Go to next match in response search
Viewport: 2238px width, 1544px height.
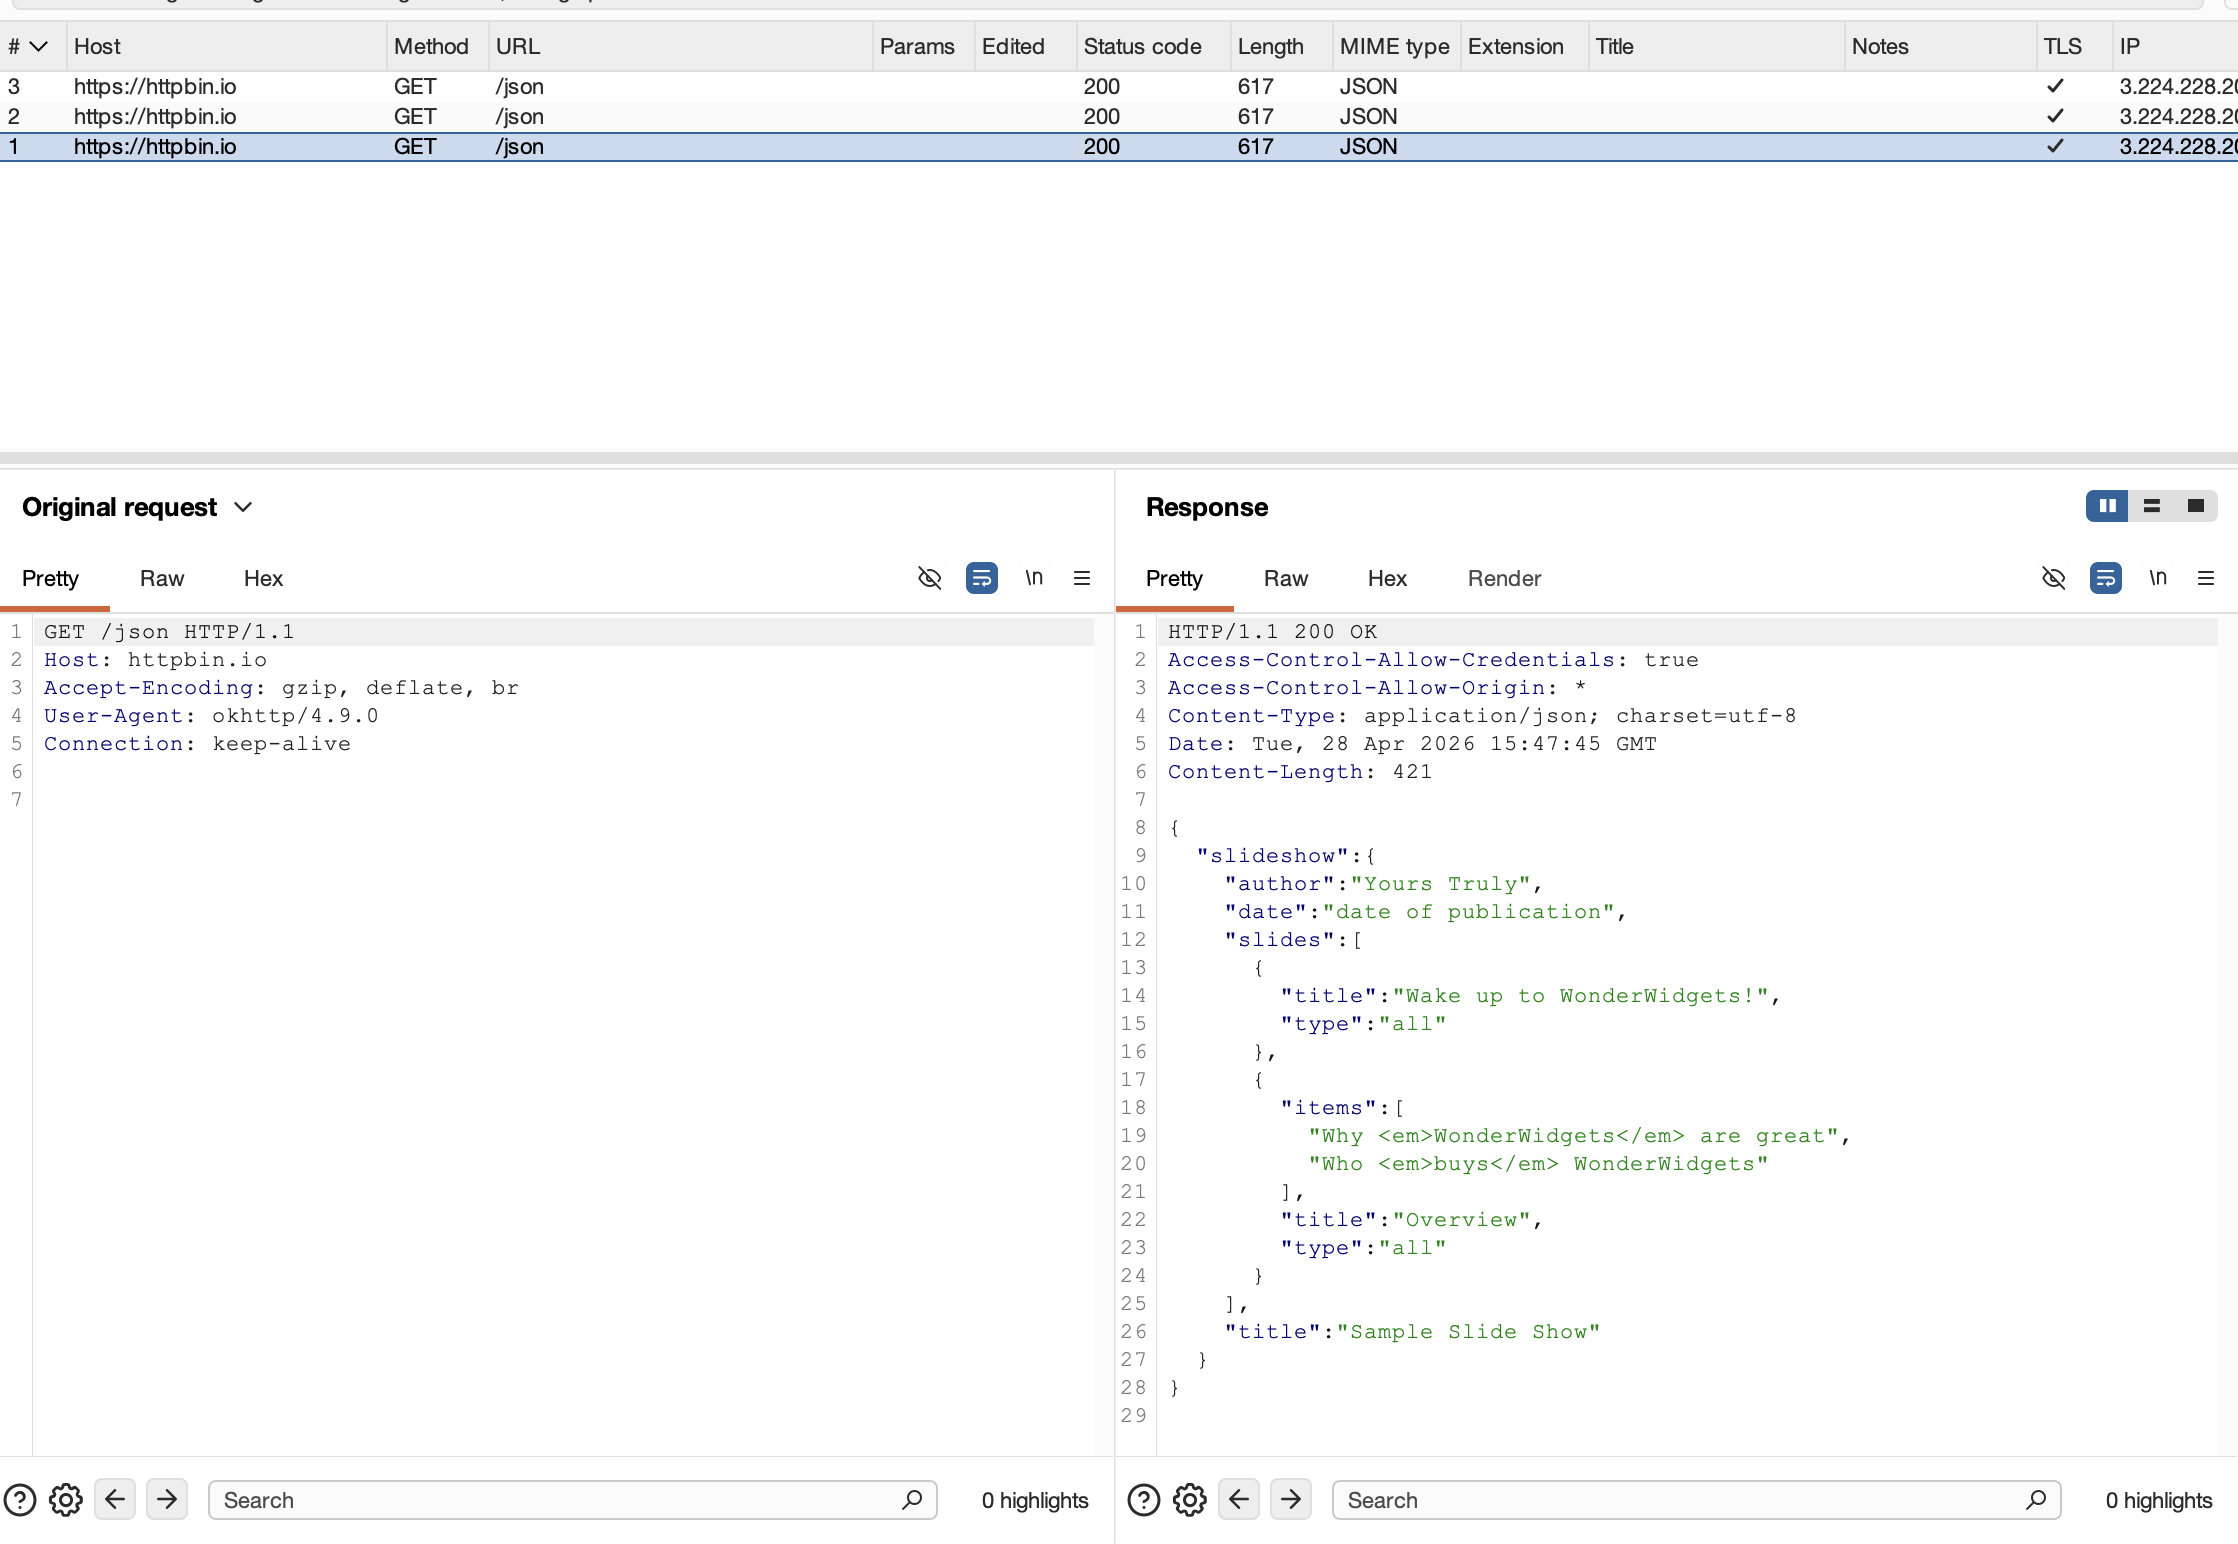[1291, 1499]
